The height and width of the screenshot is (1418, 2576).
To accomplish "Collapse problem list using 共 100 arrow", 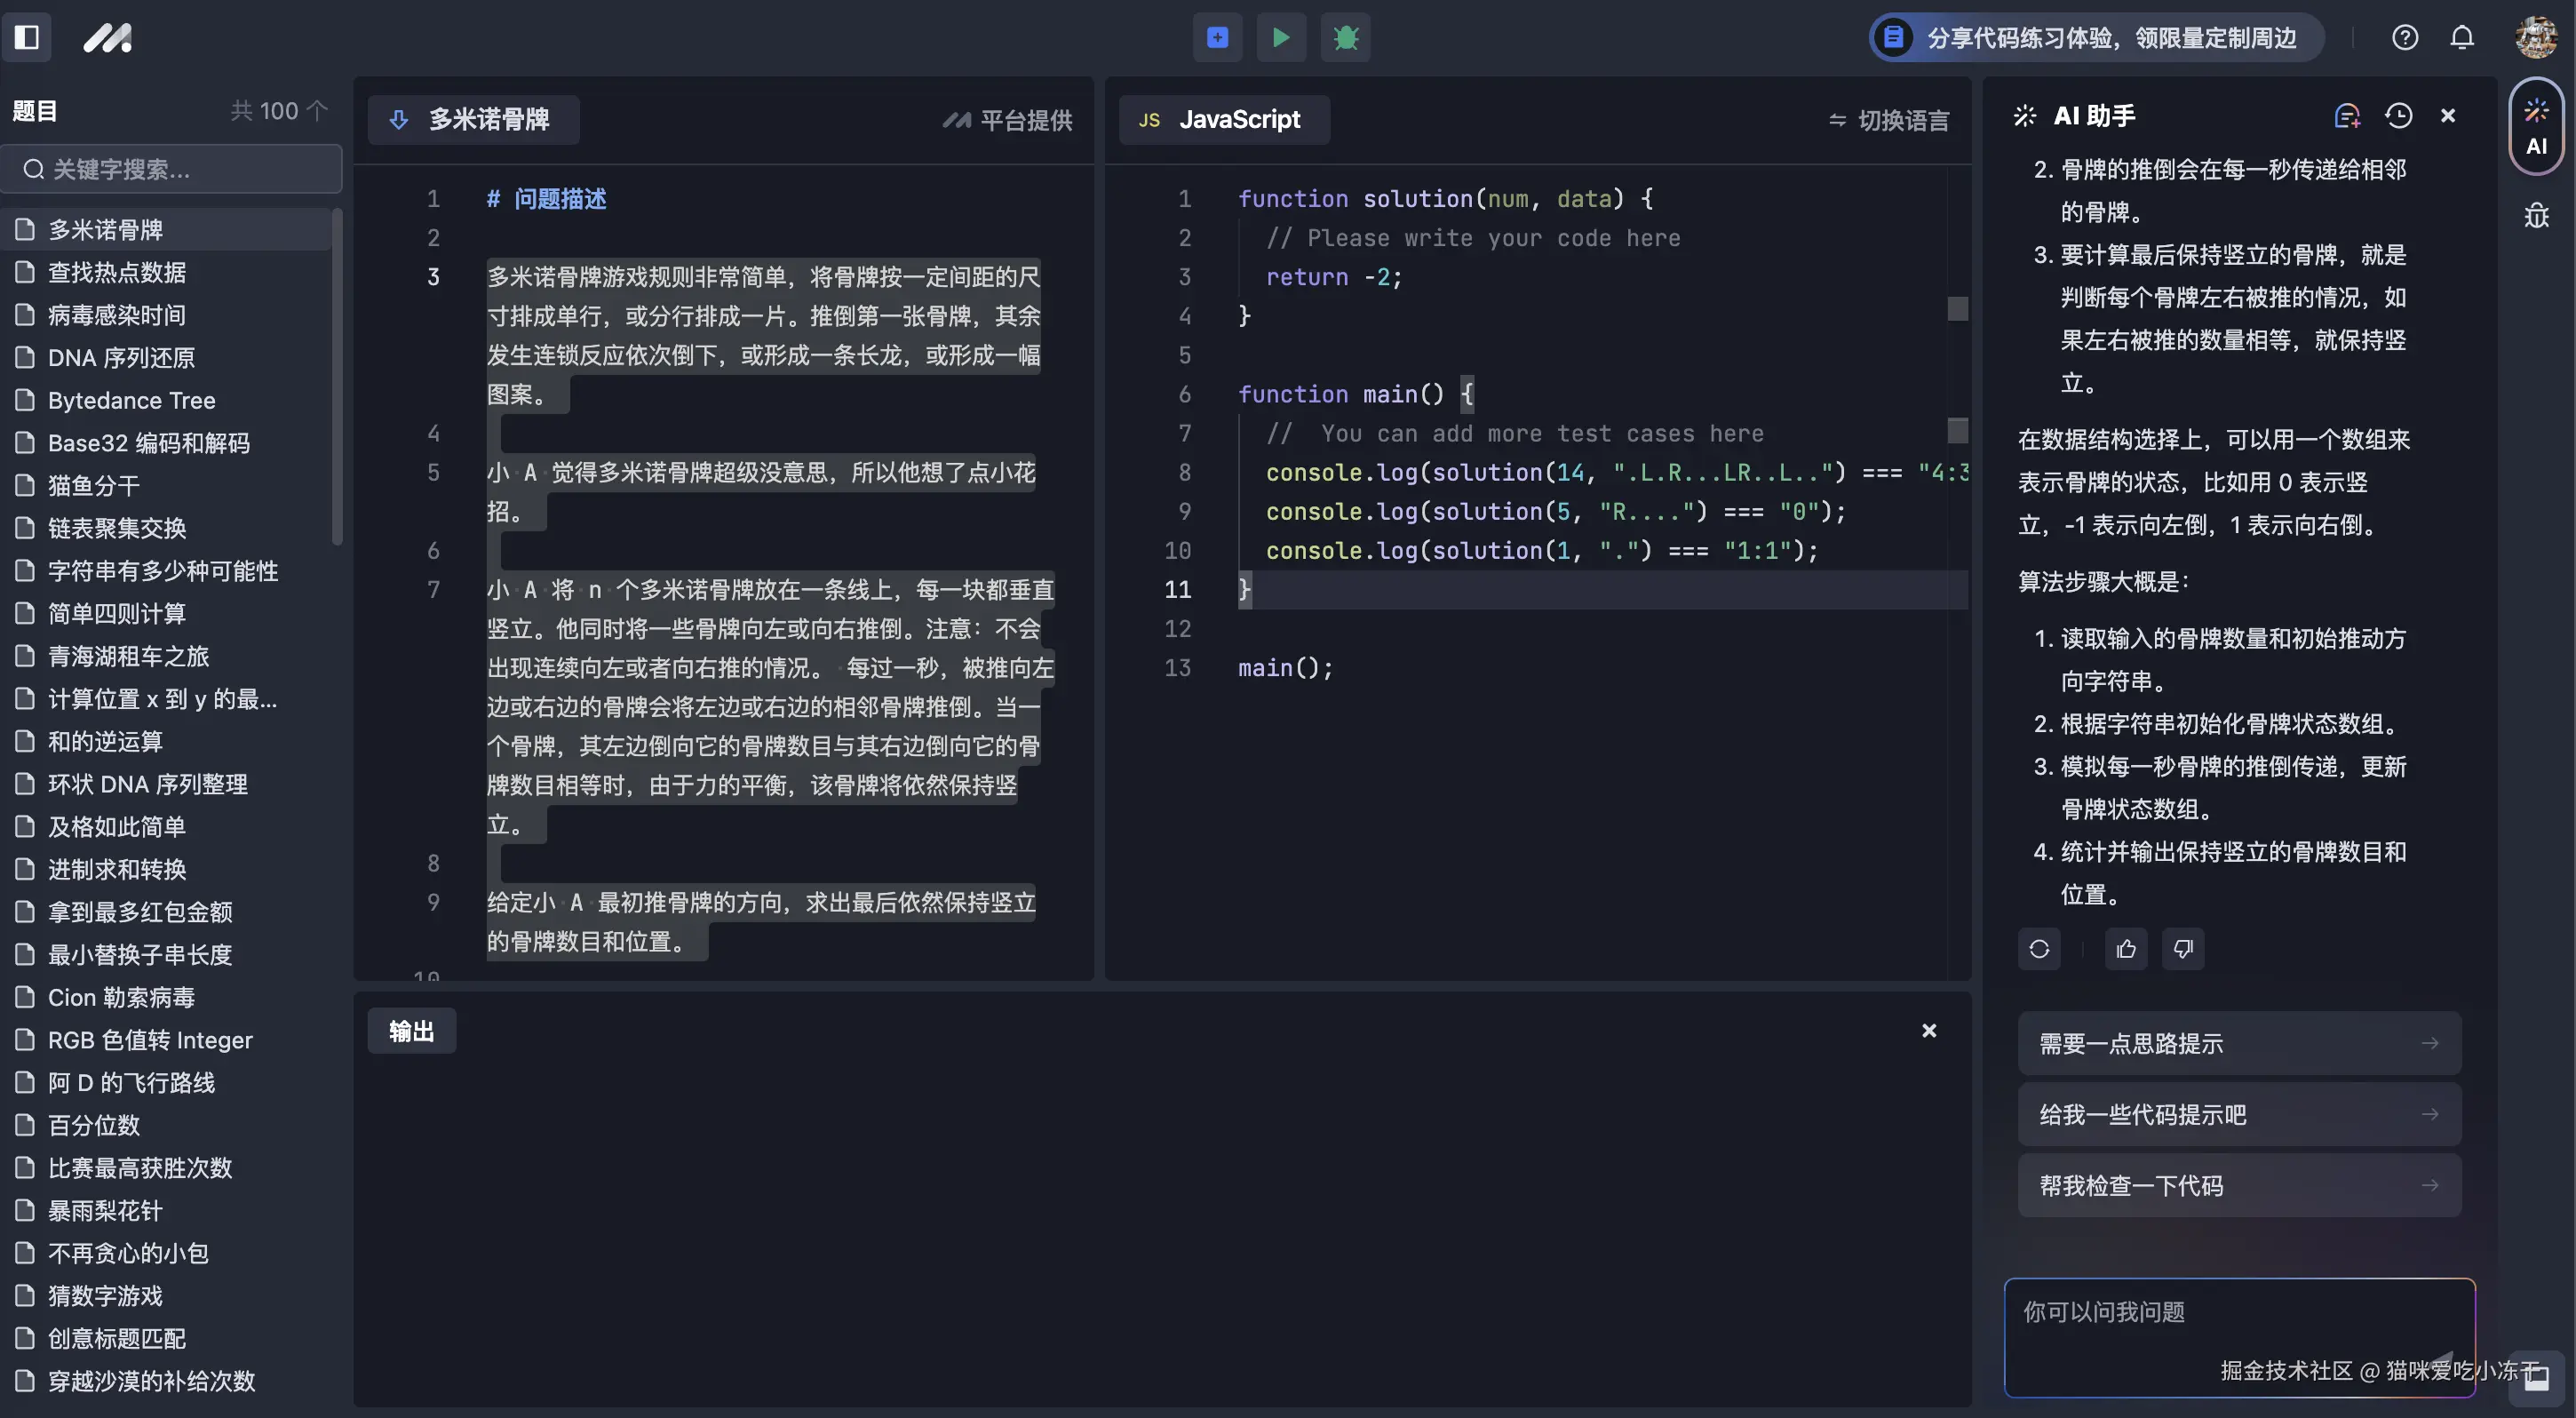I will [x=317, y=110].
